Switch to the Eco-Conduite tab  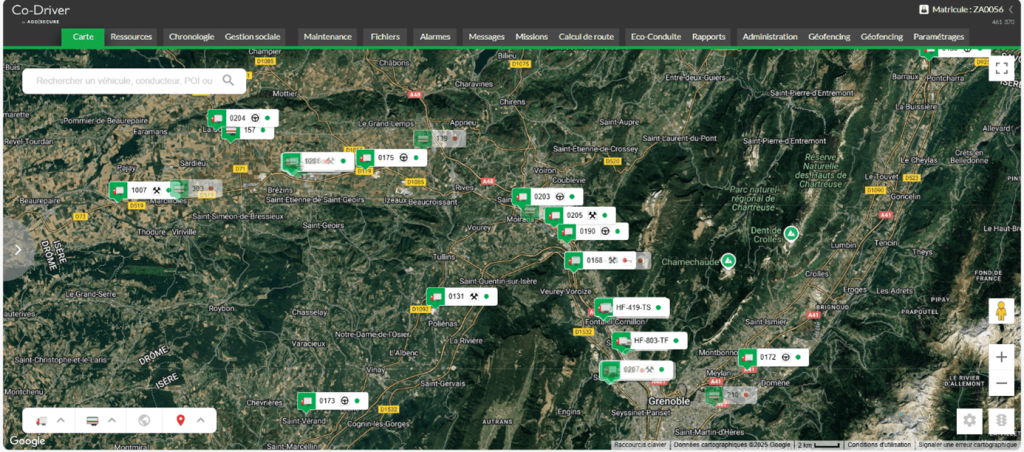coord(655,37)
